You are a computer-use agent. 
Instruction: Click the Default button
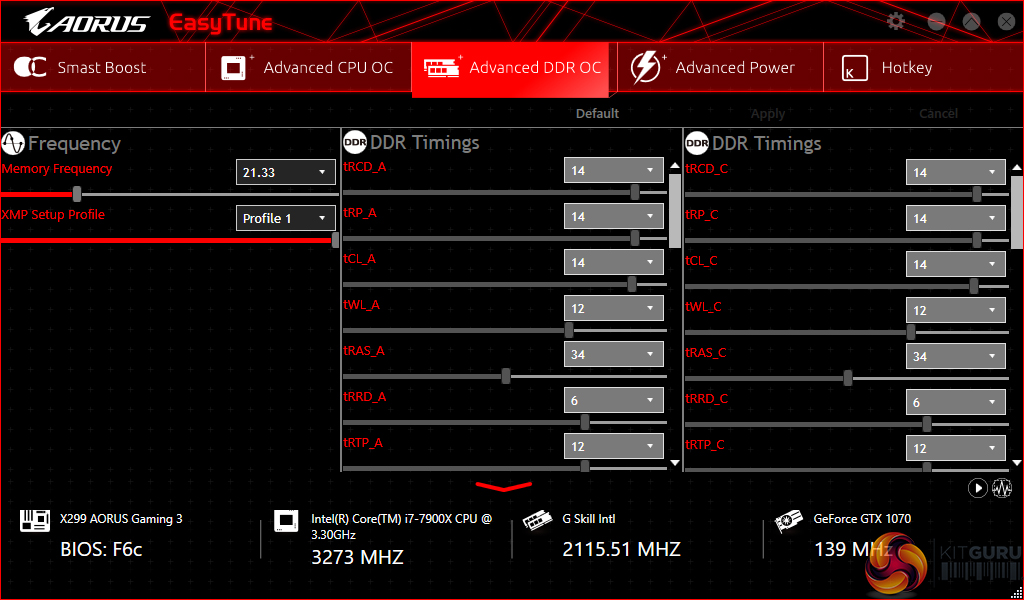(x=597, y=114)
